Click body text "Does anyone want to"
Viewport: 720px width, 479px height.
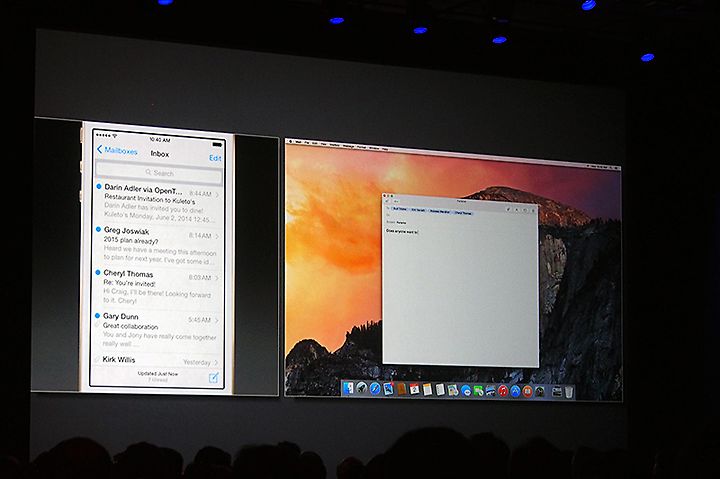coord(402,231)
